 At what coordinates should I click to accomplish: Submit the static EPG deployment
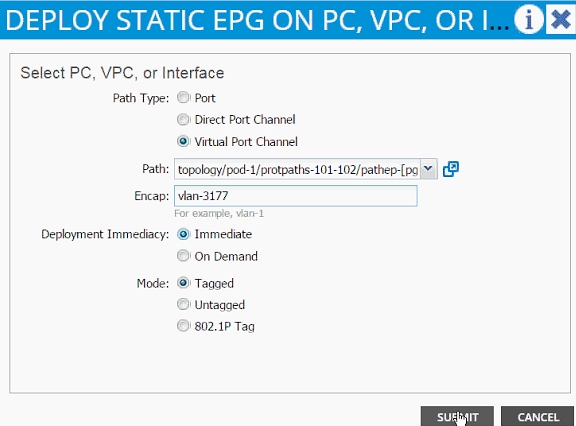click(457, 417)
